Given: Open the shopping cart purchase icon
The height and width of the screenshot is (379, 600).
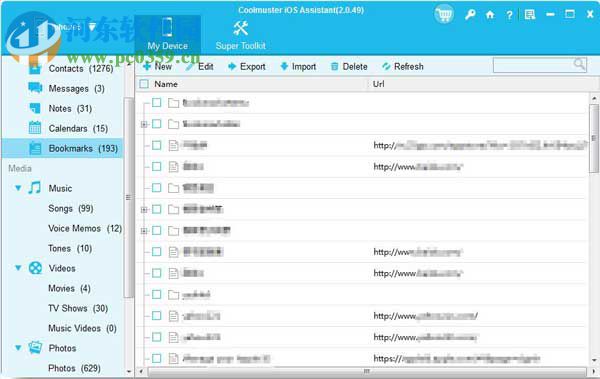Looking at the screenshot, I should point(444,15).
